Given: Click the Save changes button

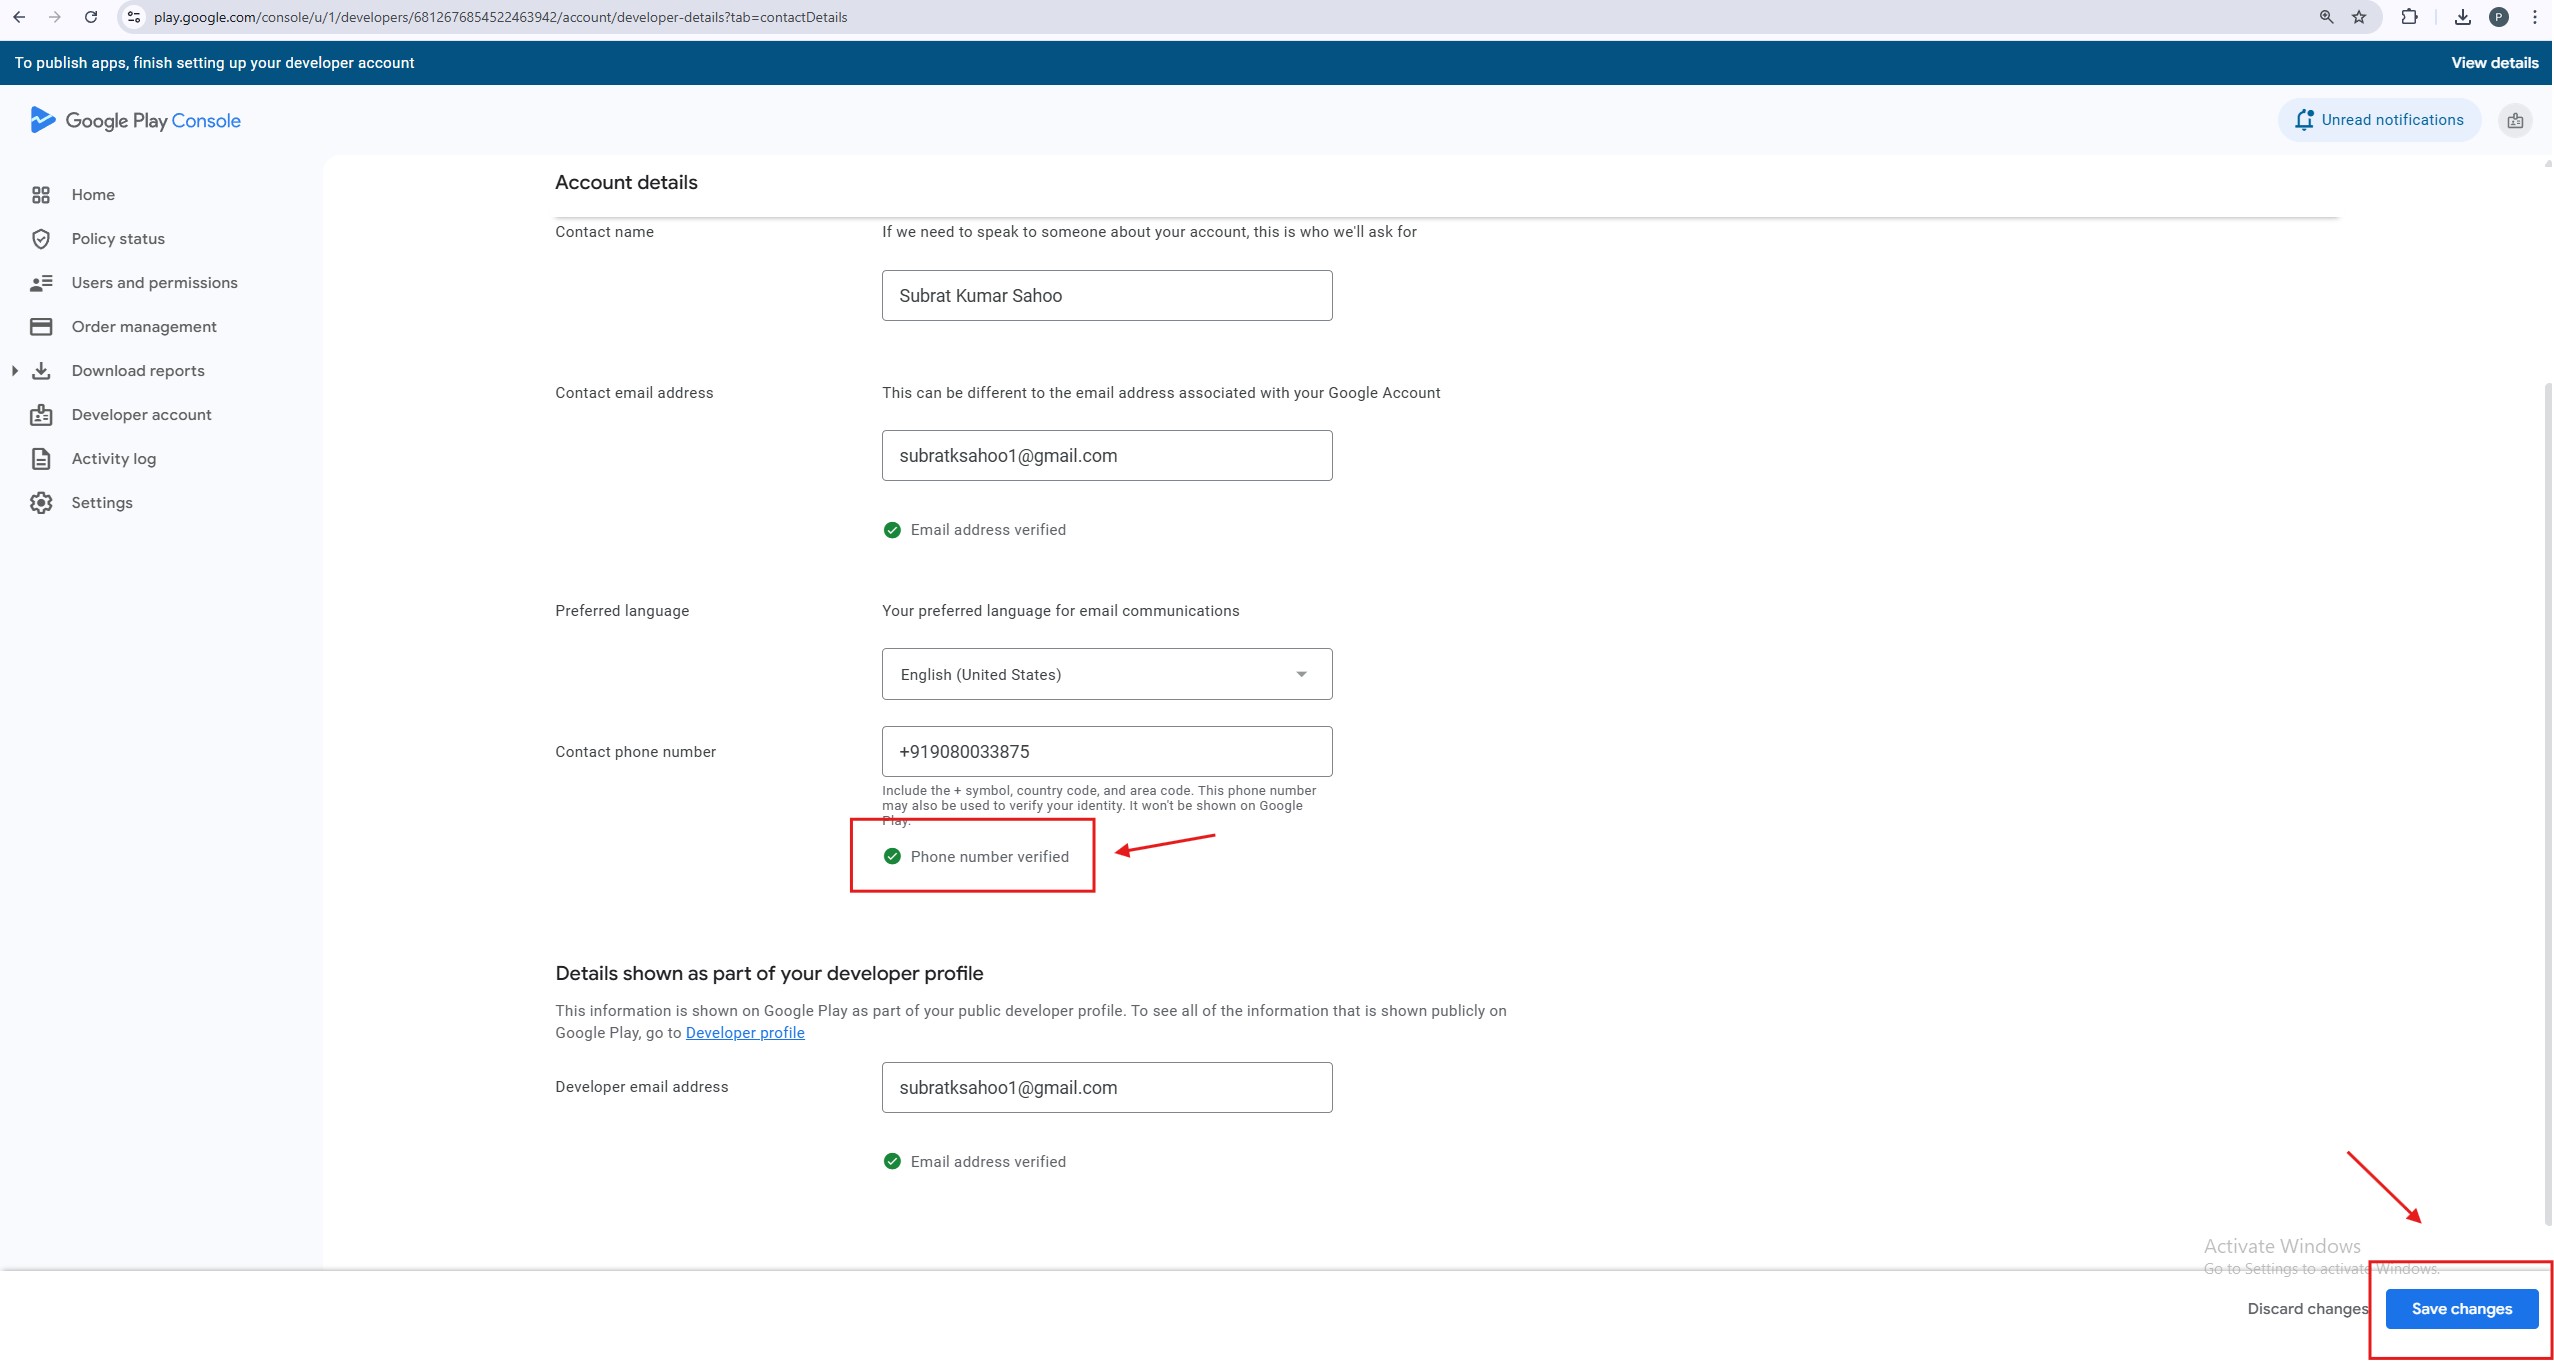Looking at the screenshot, I should tap(2461, 1309).
